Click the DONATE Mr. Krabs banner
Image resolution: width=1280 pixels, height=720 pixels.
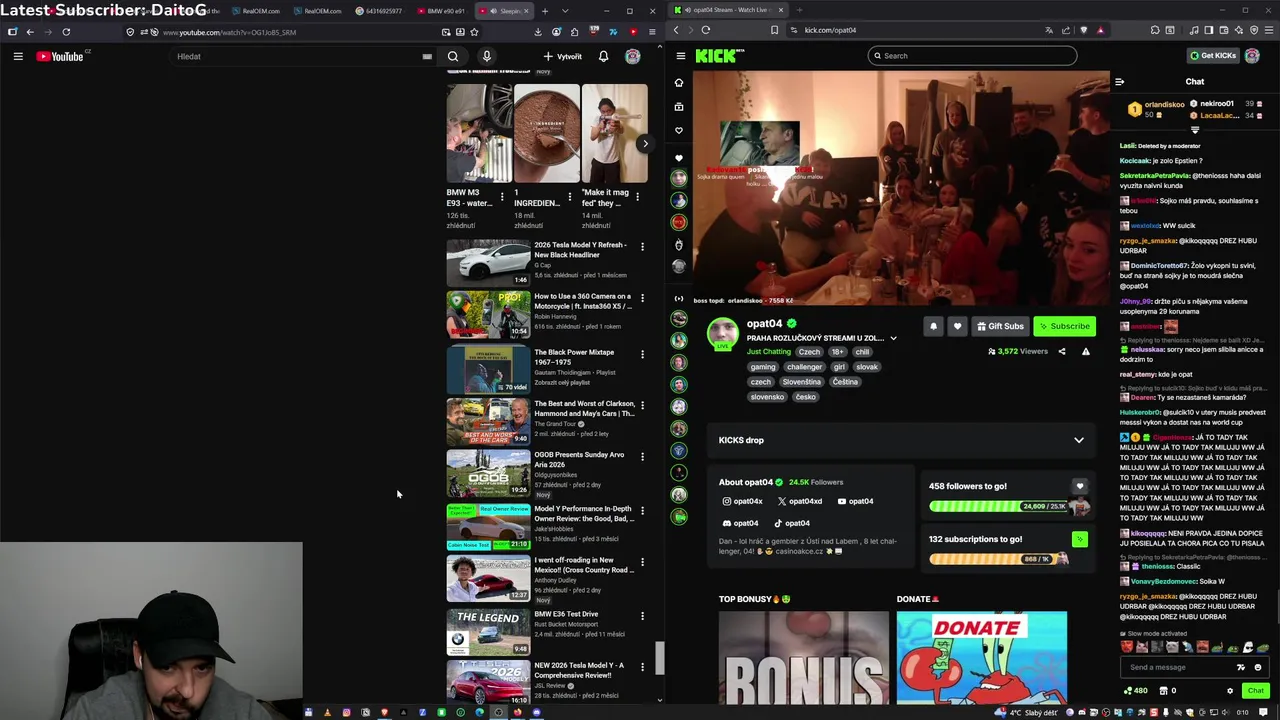click(x=981, y=658)
